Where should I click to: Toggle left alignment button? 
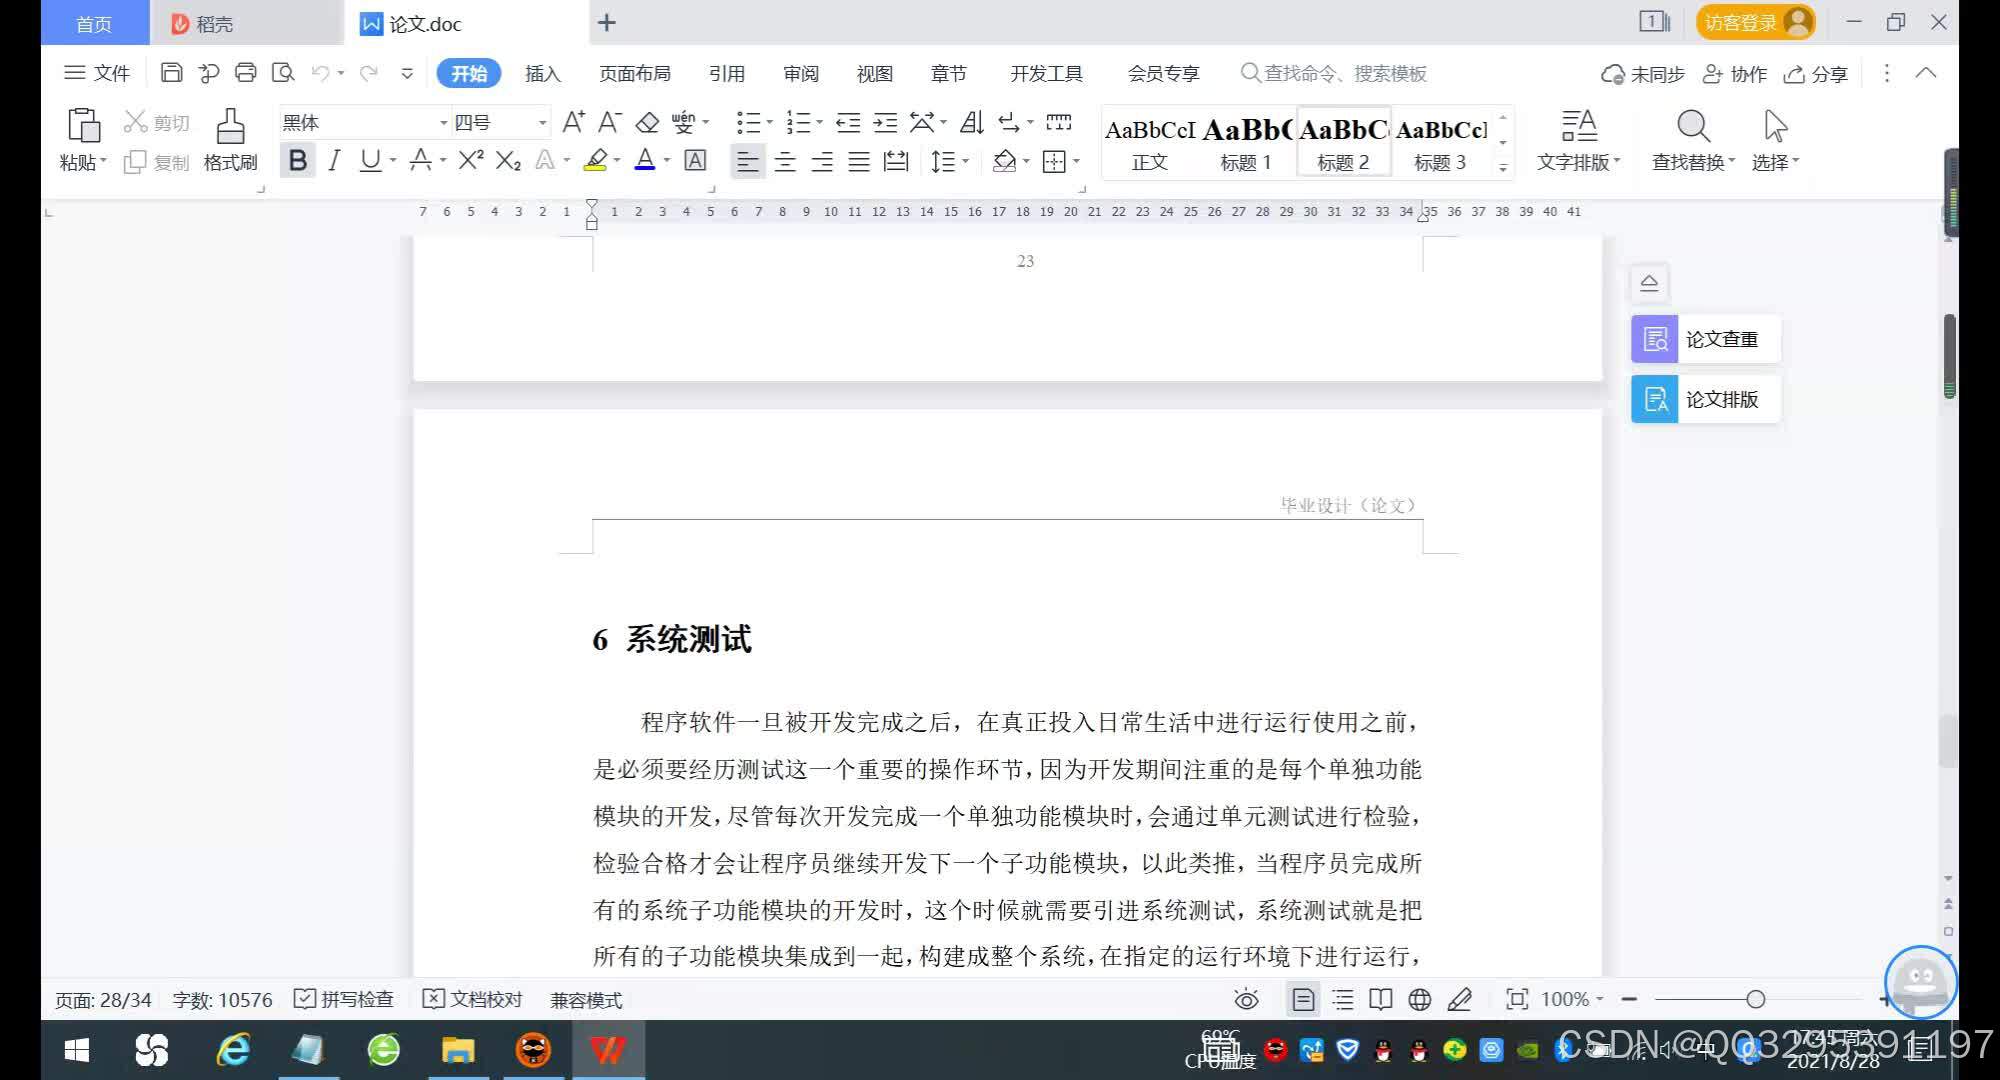coord(747,161)
